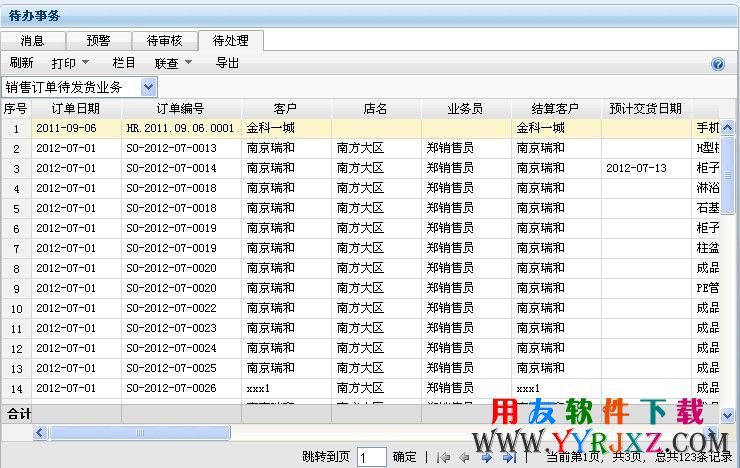Go to previous page arrow

point(464,457)
